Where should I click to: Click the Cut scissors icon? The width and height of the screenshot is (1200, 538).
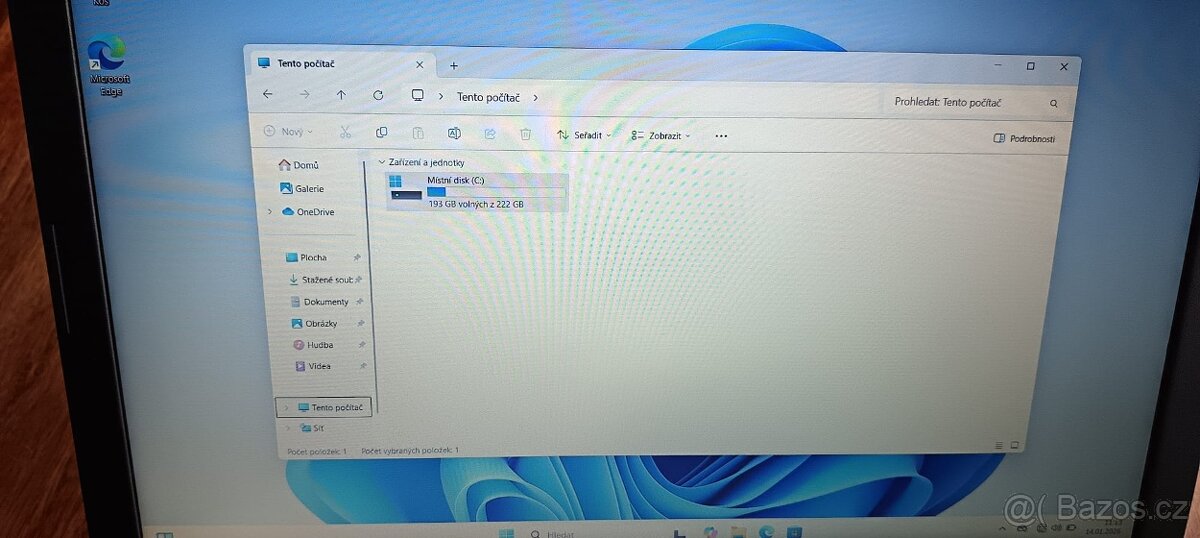[345, 132]
